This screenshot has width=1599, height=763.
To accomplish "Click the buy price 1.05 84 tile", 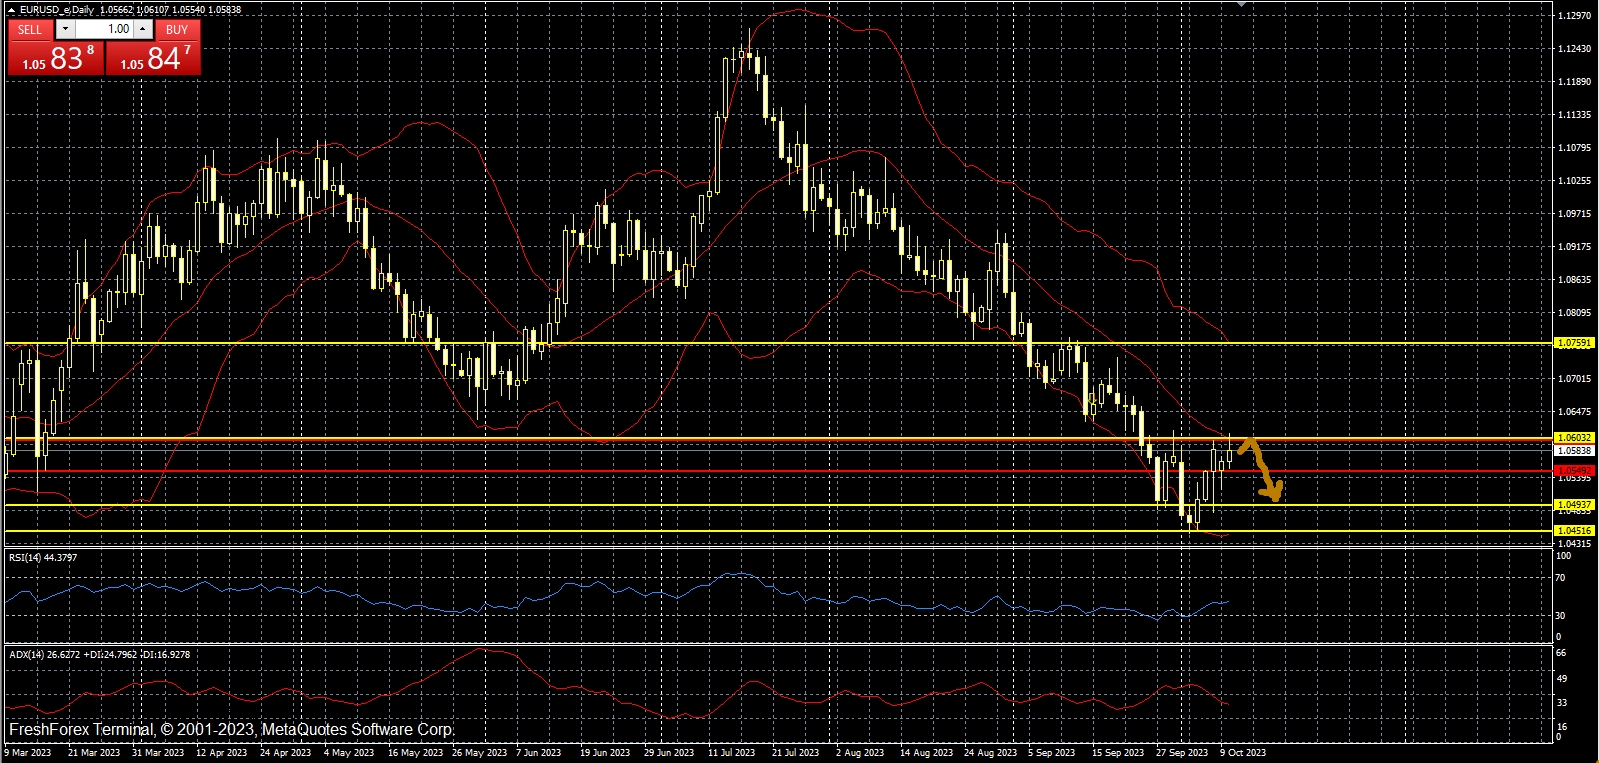I will point(153,59).
